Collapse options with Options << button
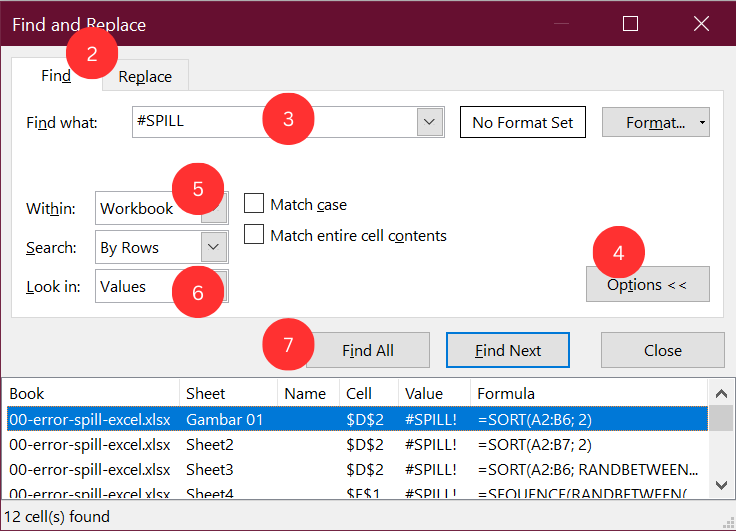 click(x=647, y=285)
